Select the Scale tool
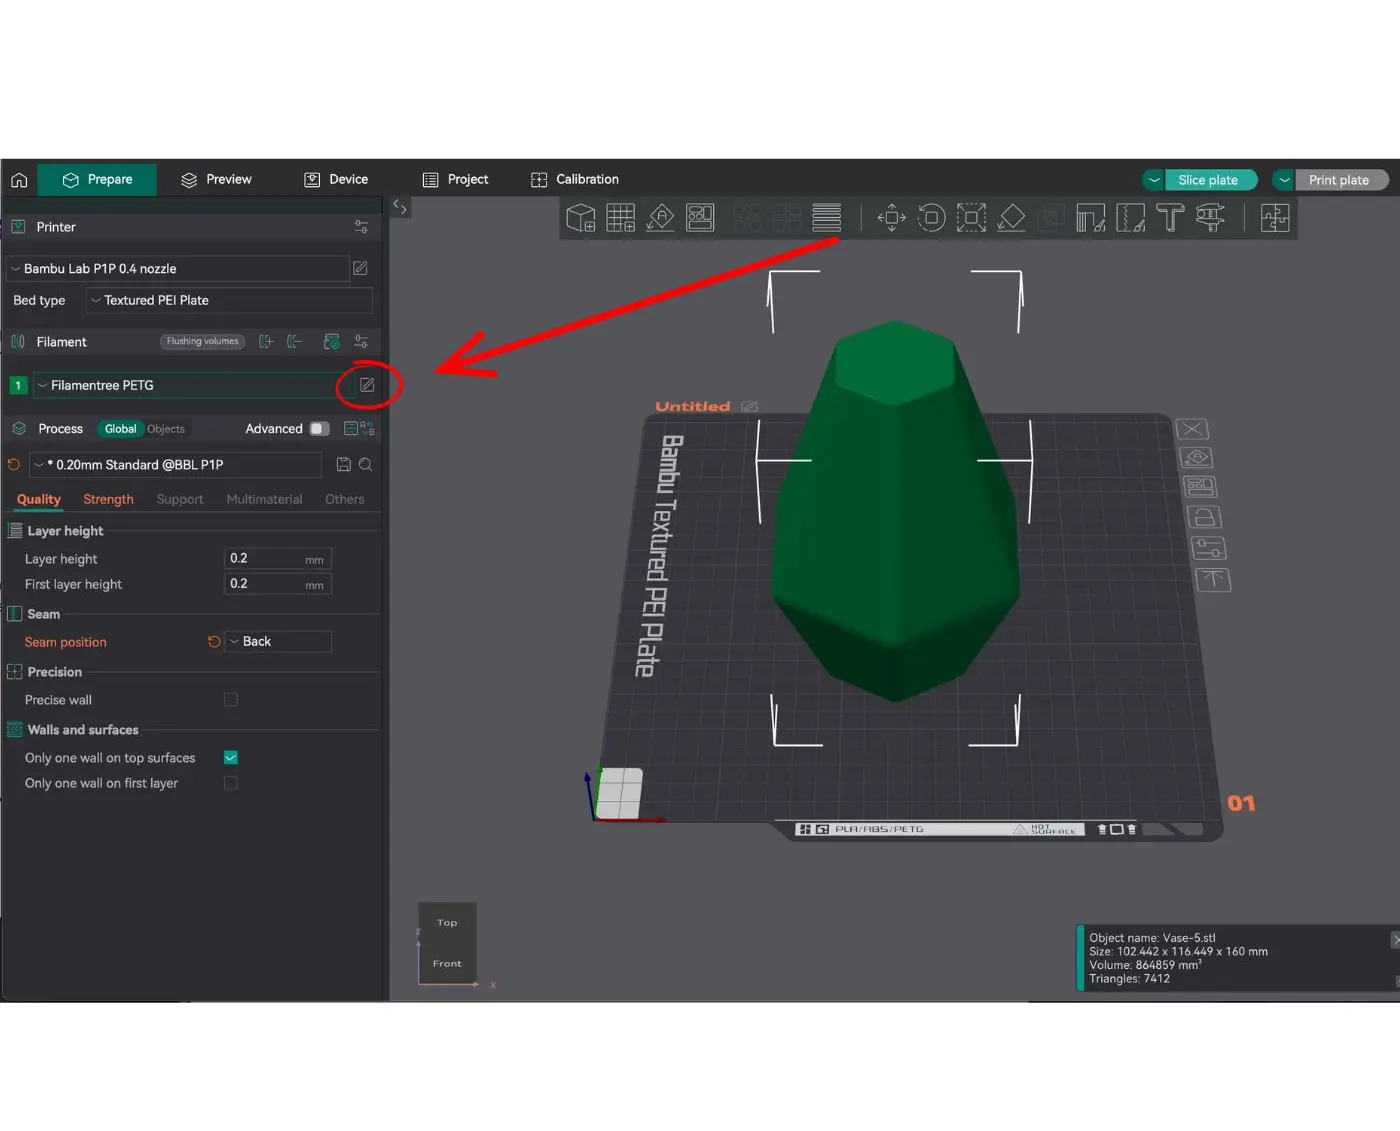Viewport: 1400px width, 1131px height. (971, 217)
